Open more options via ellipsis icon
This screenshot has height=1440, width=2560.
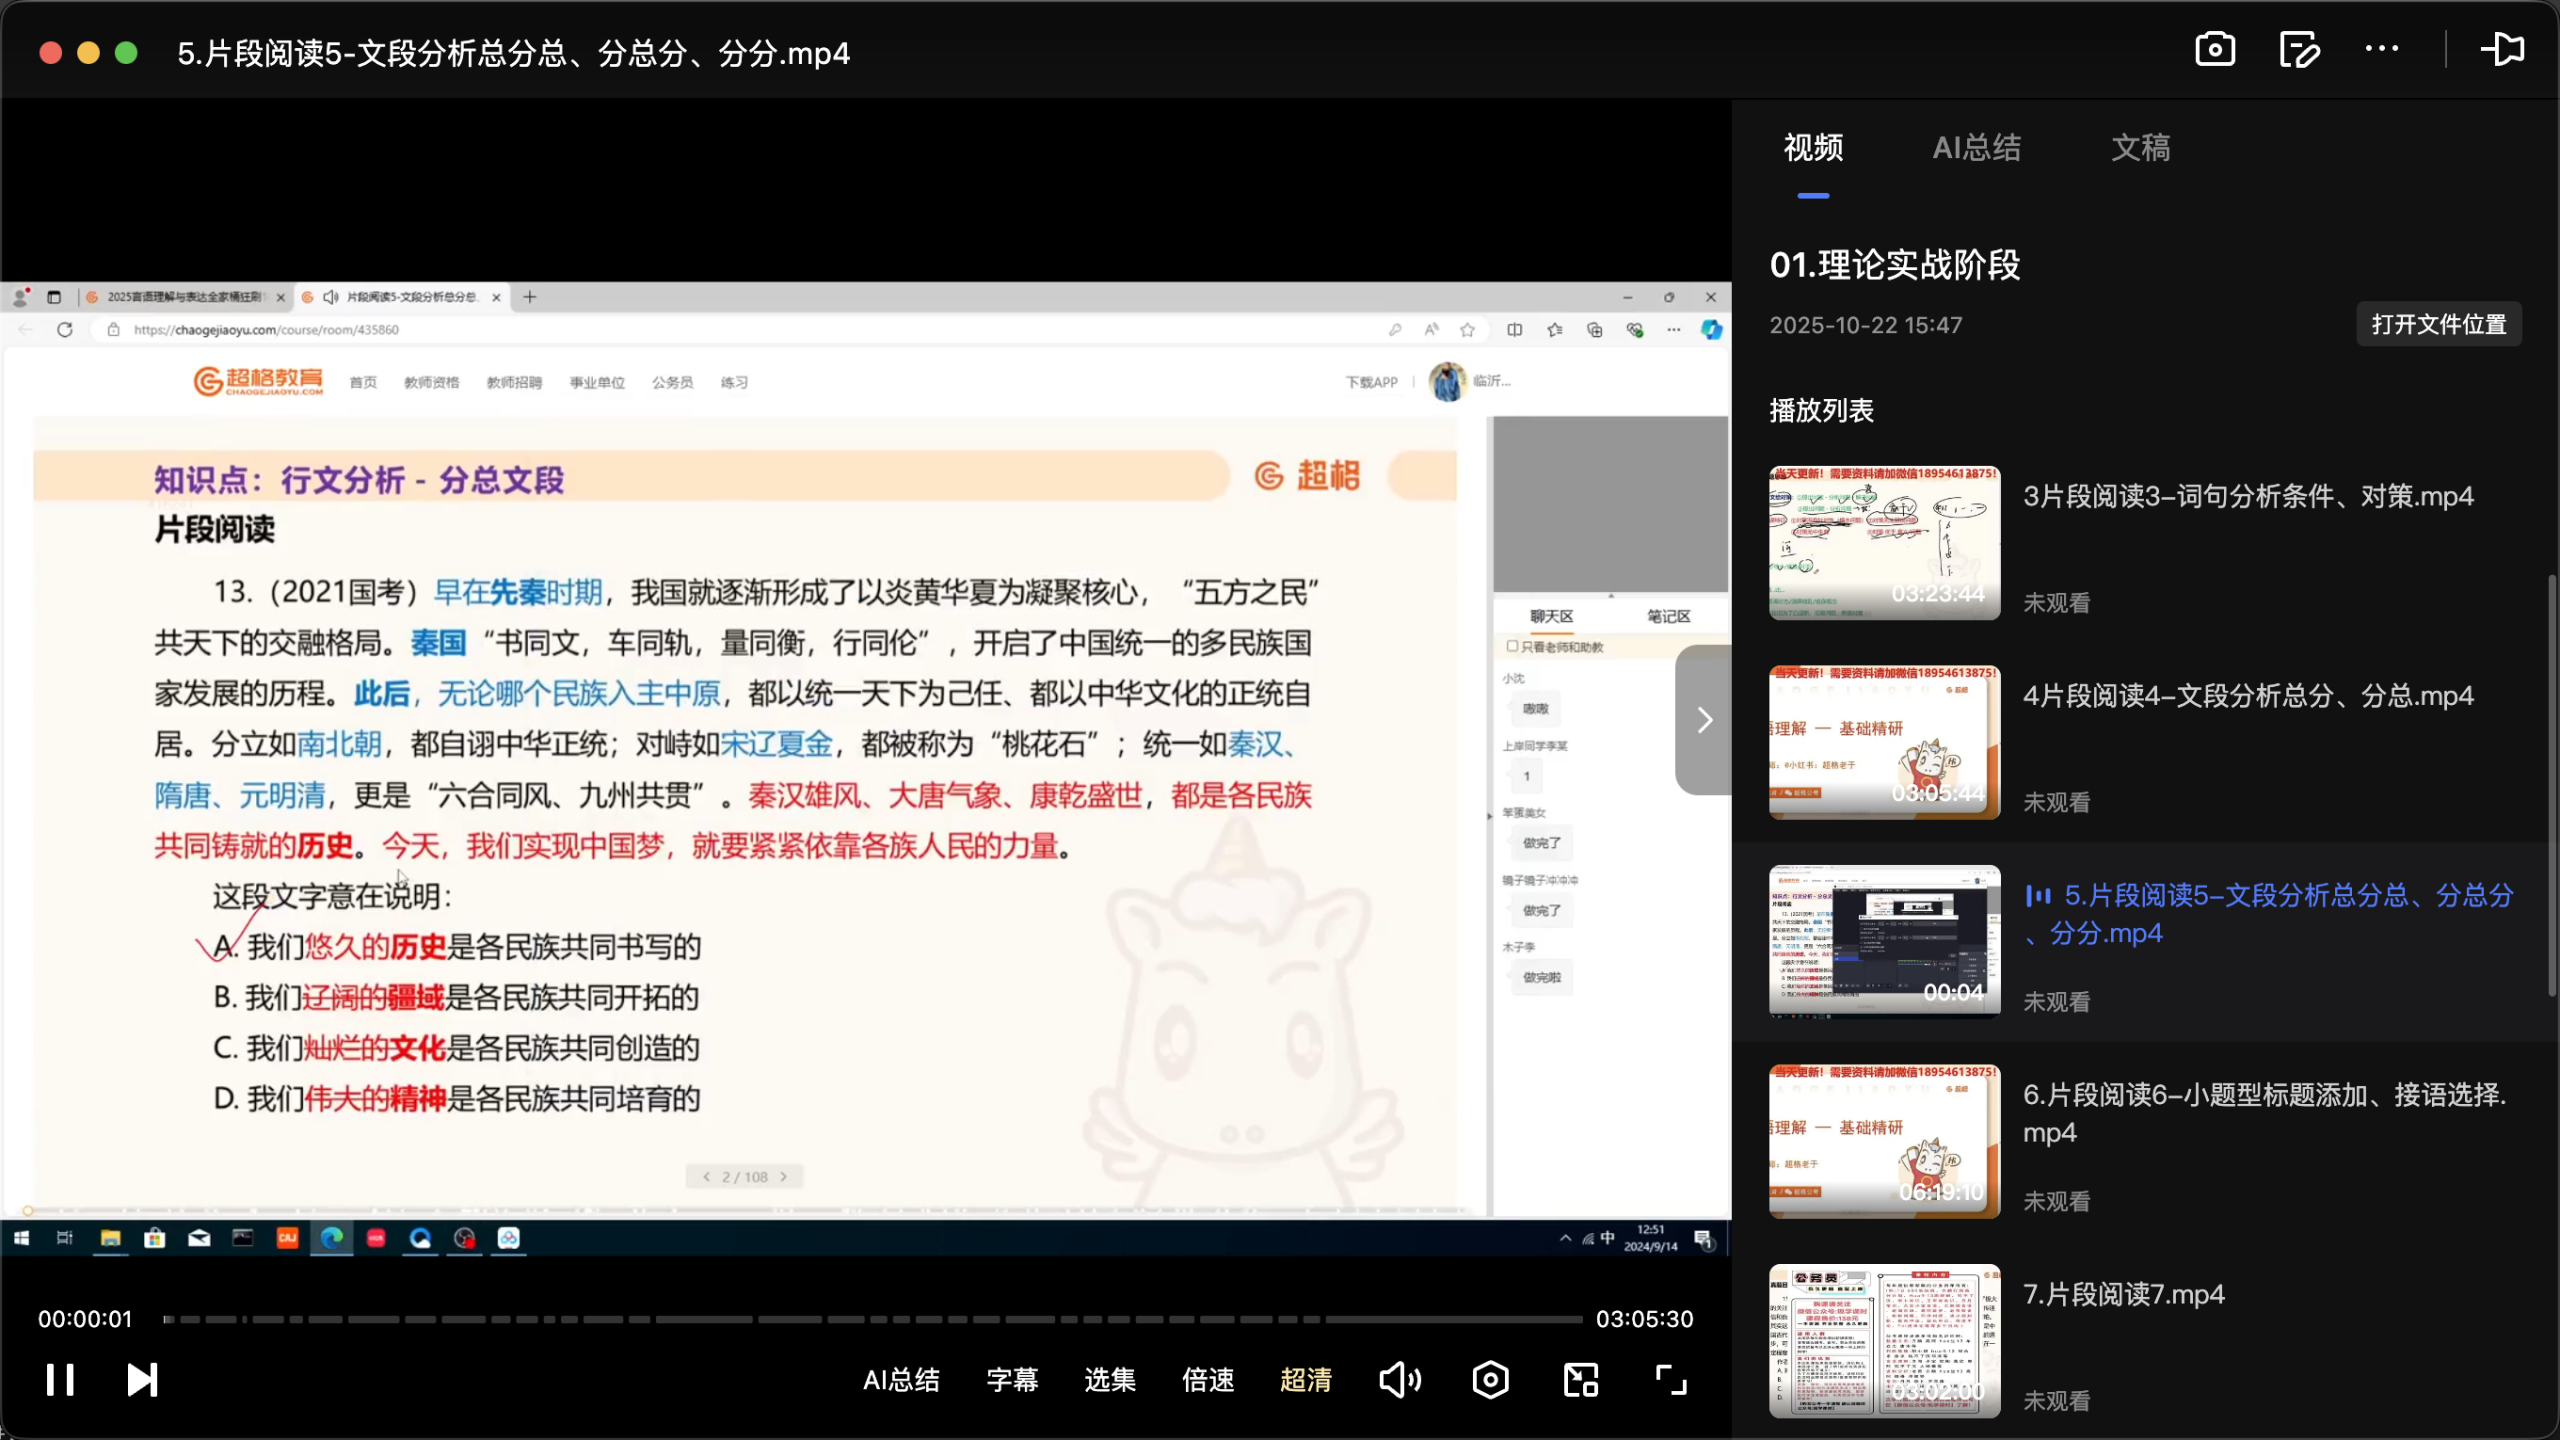2384,49
